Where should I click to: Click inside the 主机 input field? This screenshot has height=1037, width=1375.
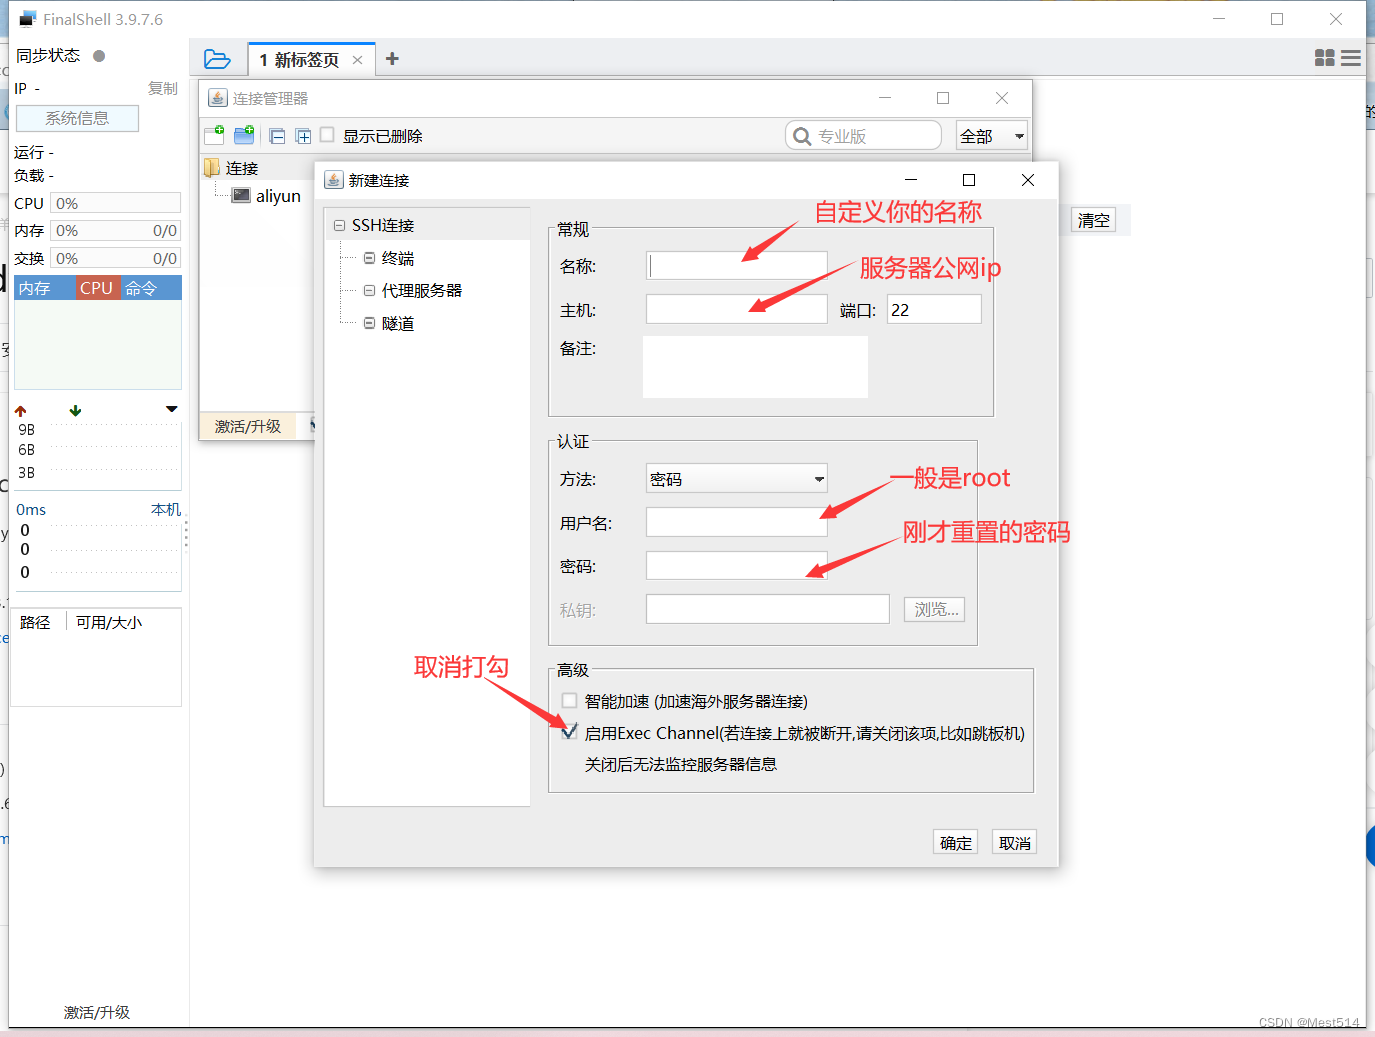point(736,309)
